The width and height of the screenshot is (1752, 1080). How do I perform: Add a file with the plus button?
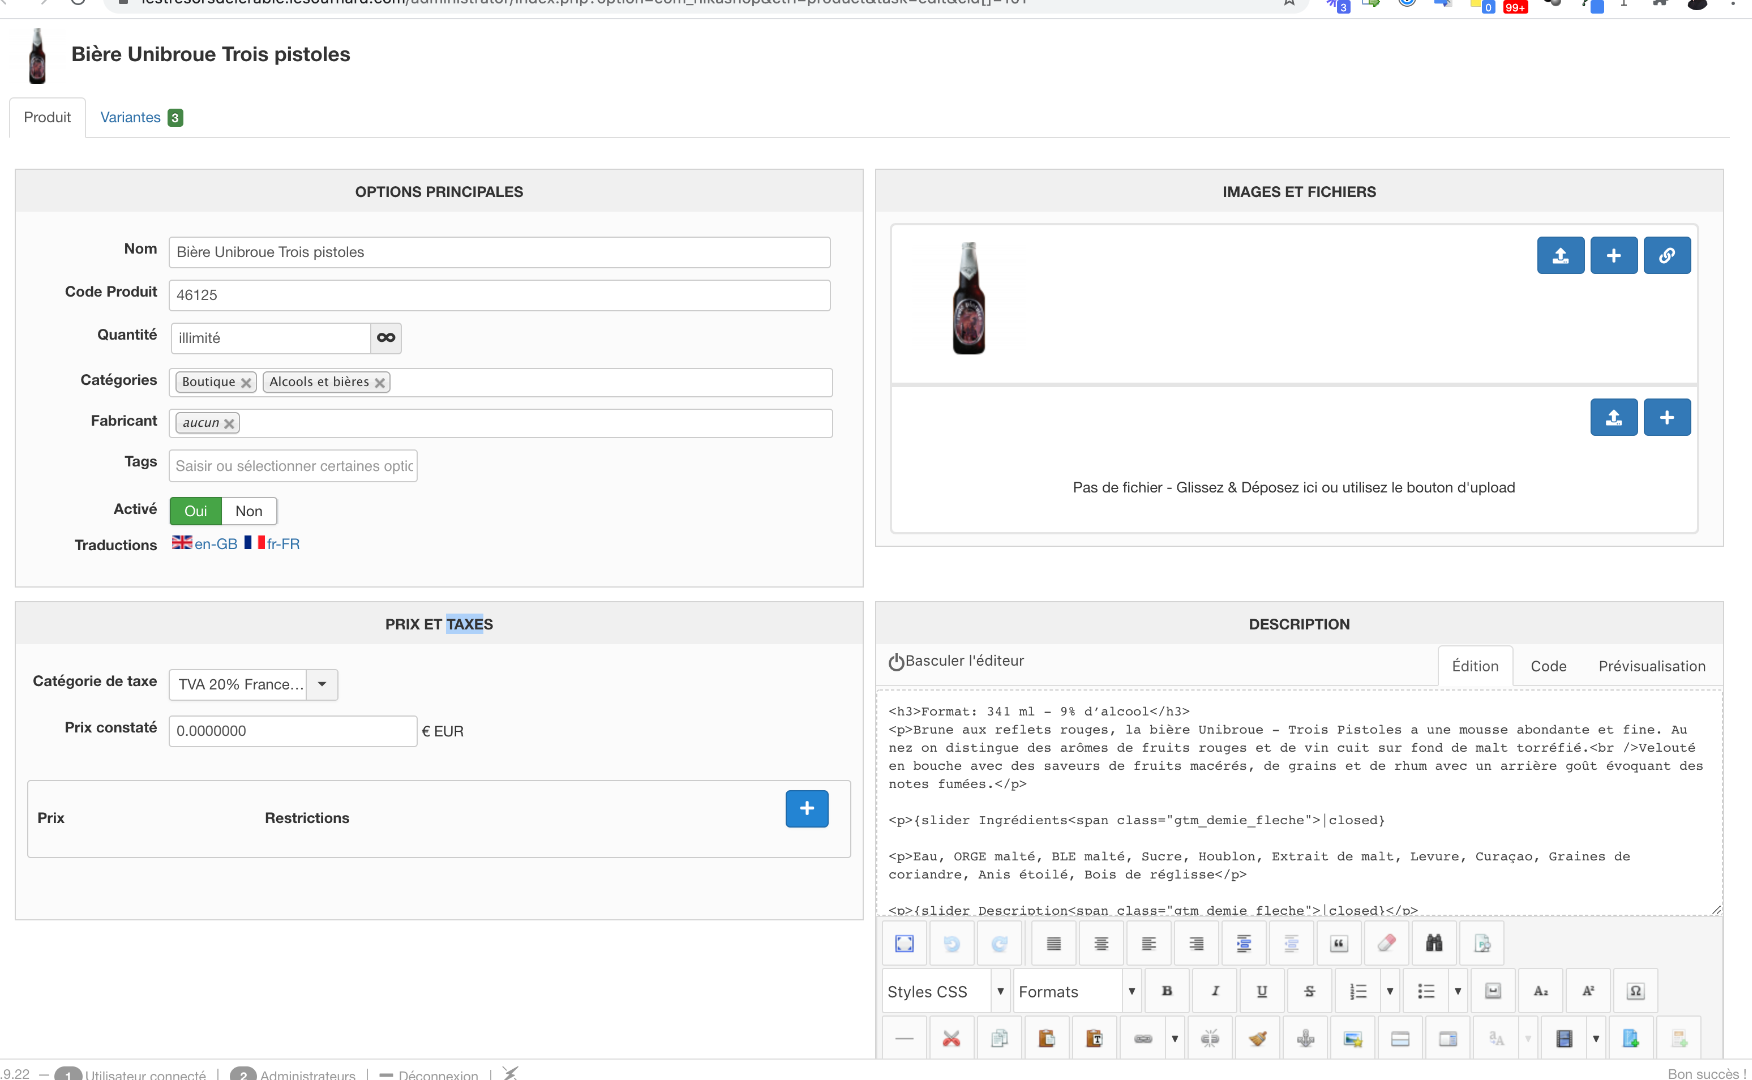click(1667, 417)
